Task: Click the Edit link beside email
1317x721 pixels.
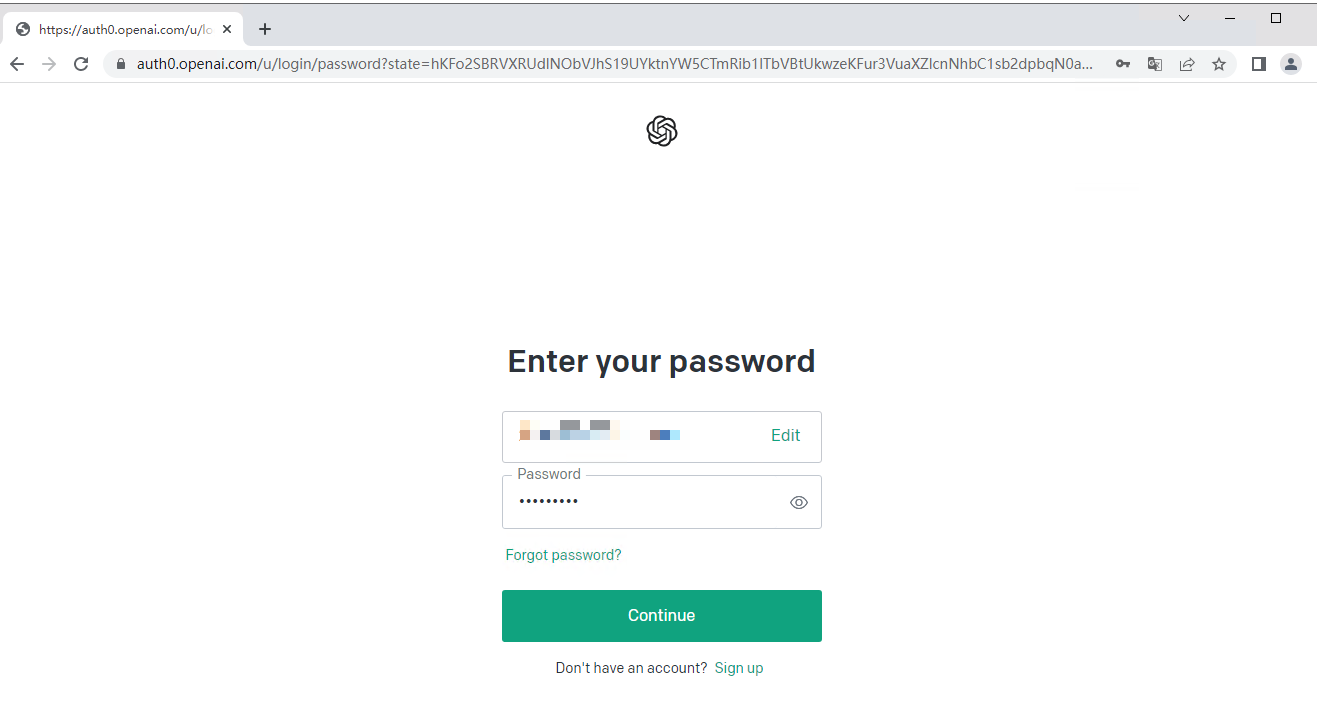Action: click(786, 436)
